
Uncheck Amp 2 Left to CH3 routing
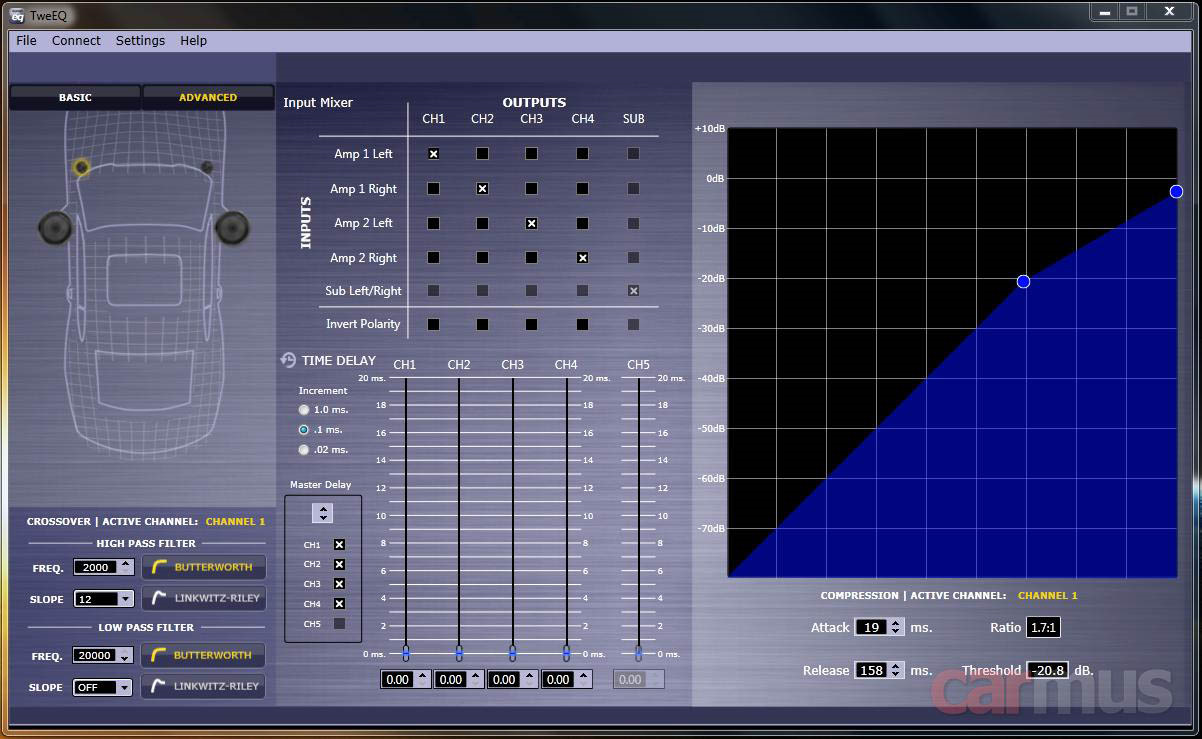pos(531,223)
